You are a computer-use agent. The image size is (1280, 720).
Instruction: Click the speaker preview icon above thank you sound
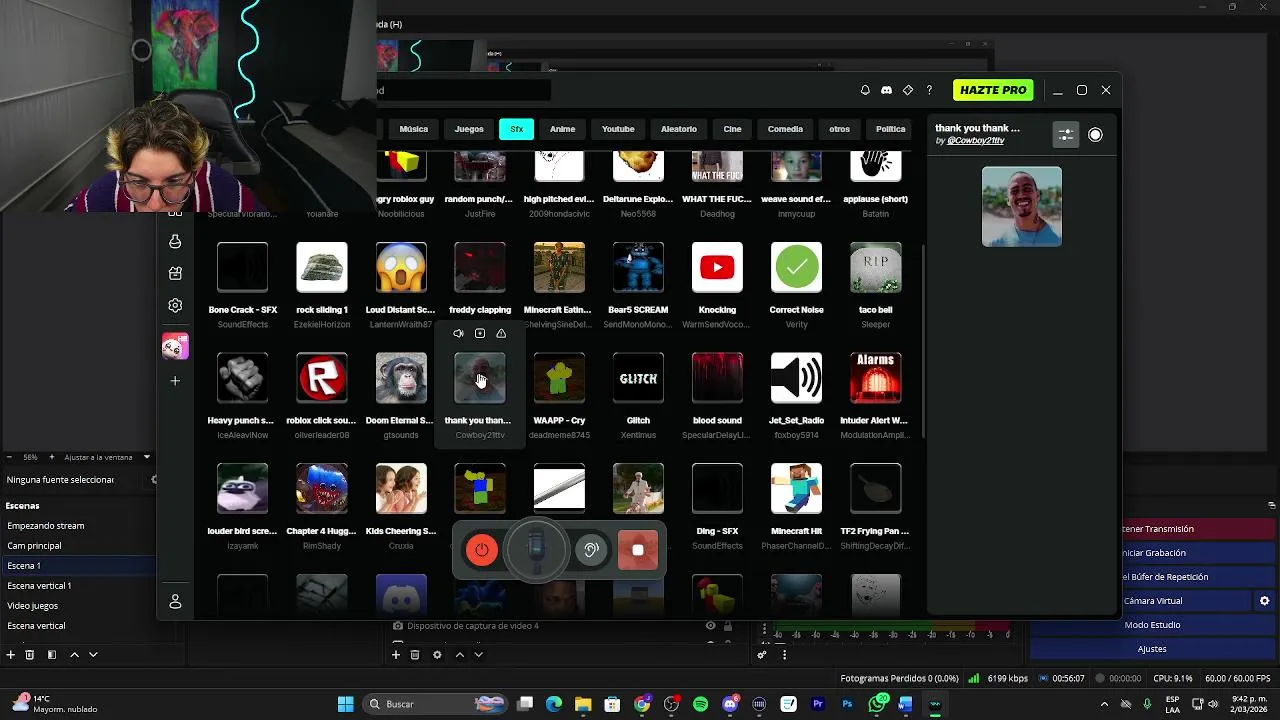pos(458,334)
